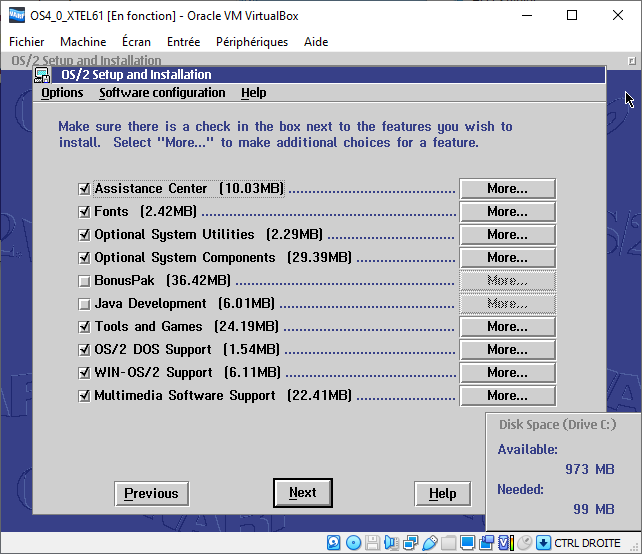Open the Périphériques menu in VirtualBox

coord(251,42)
